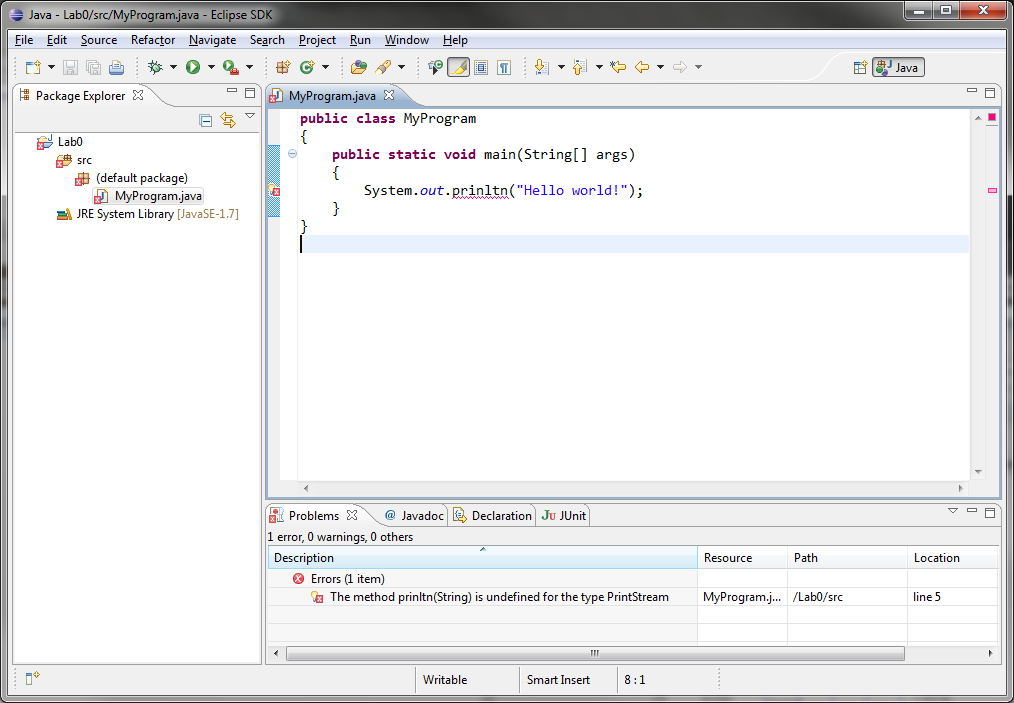Open the Source menu
Screen dimensions: 1014x703
[99, 40]
